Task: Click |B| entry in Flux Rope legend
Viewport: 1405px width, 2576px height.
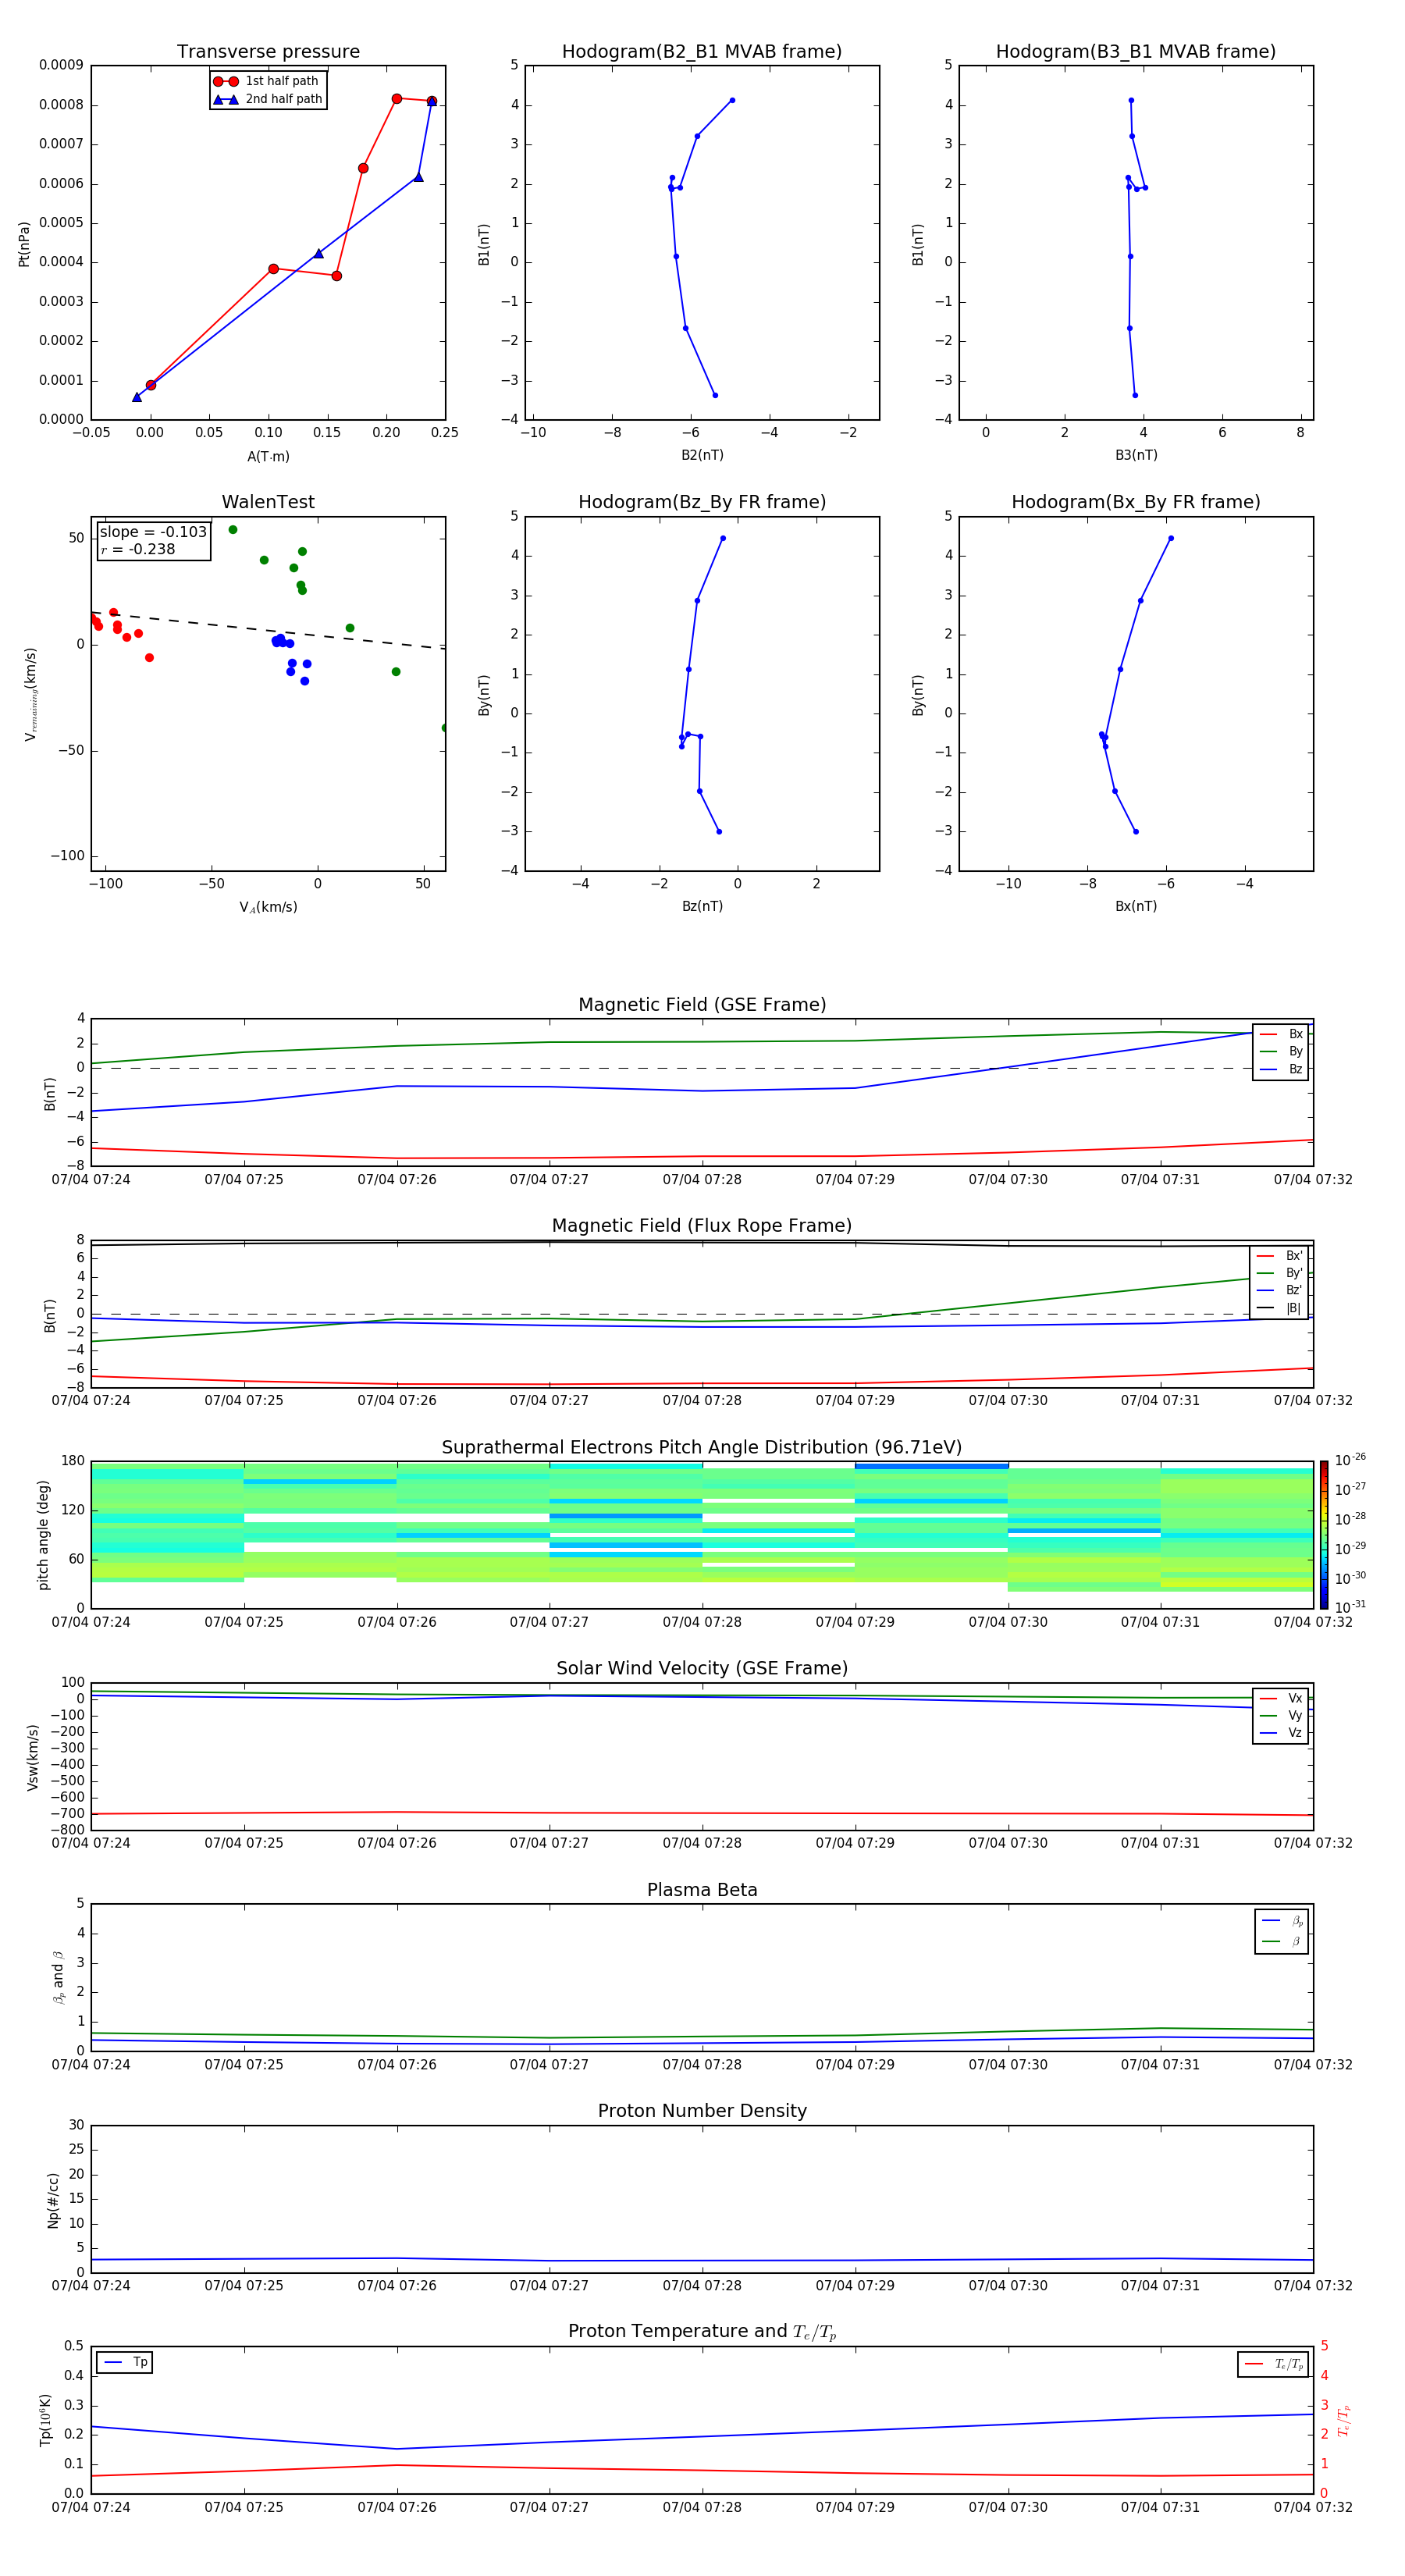Action: (x=1279, y=1308)
